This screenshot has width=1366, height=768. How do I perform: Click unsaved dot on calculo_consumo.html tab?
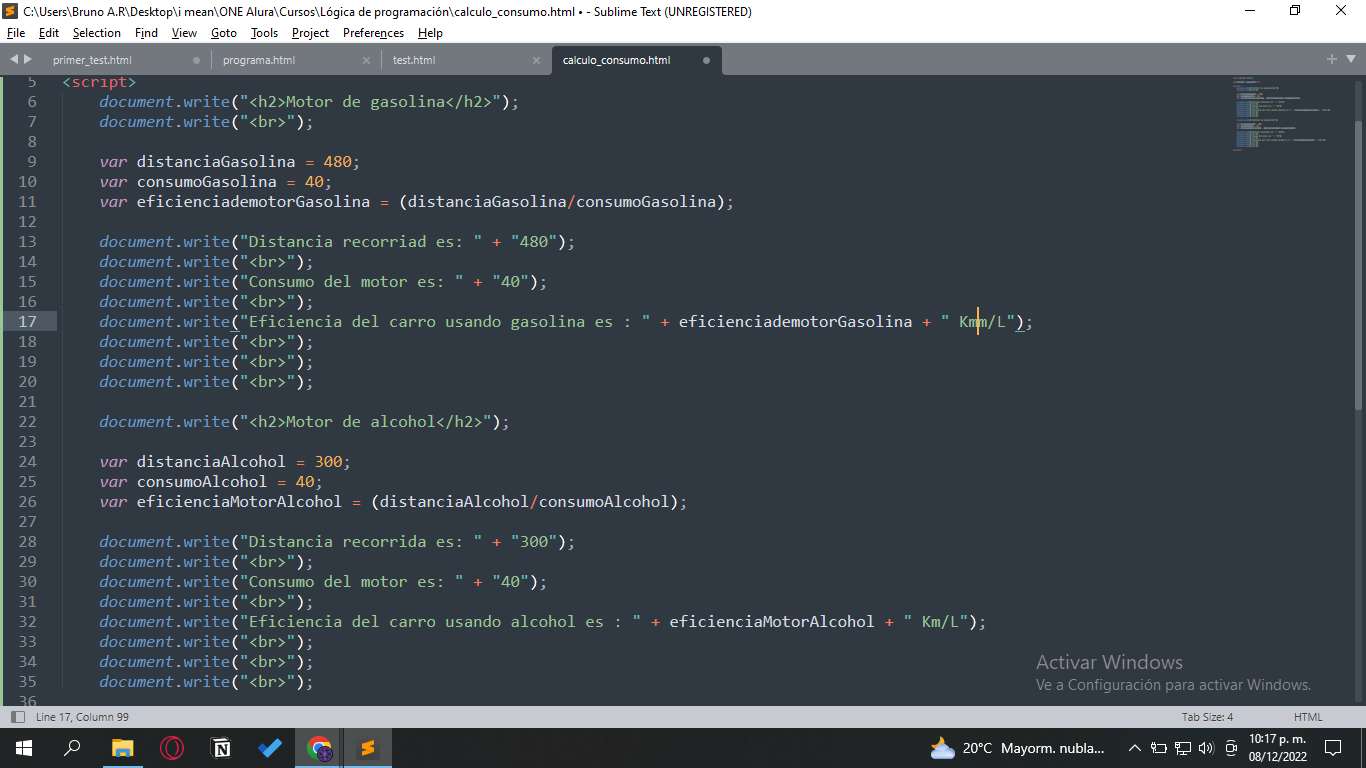(706, 60)
